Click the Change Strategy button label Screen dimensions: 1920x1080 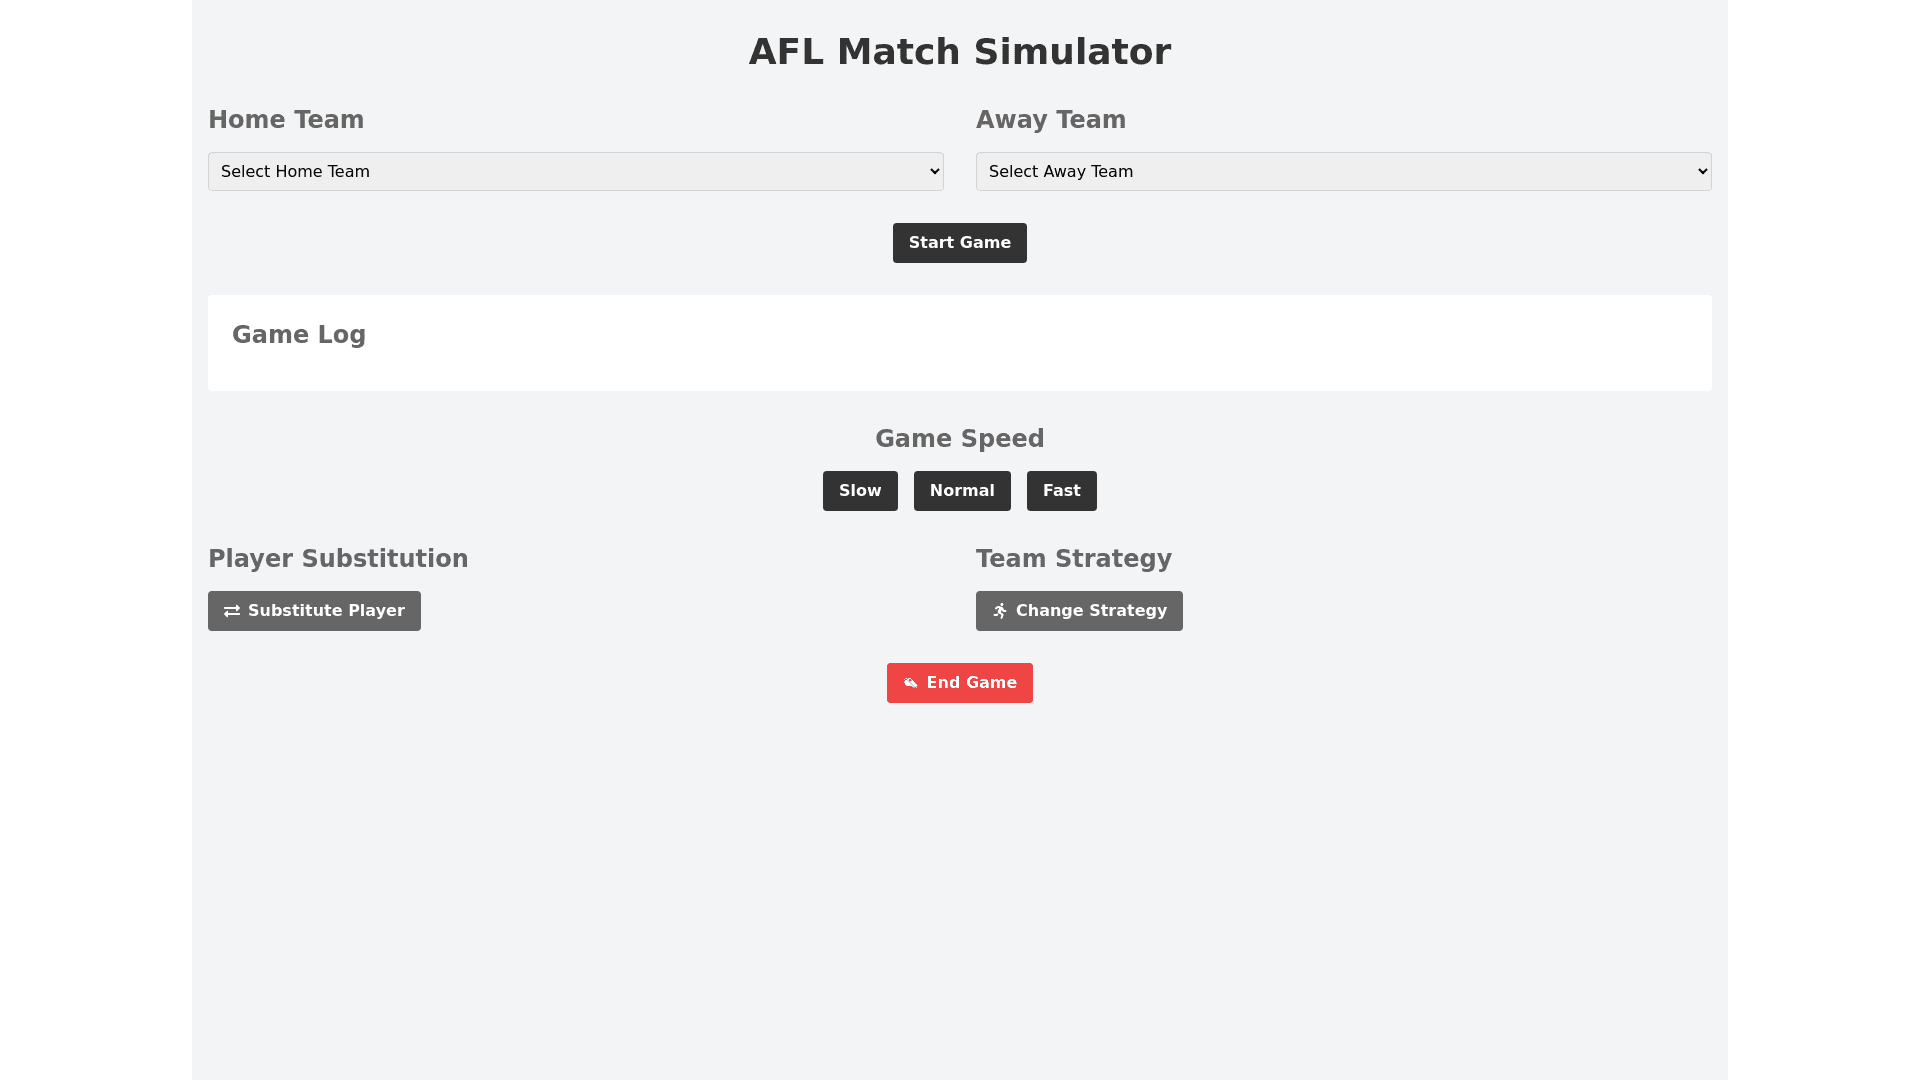point(1091,611)
